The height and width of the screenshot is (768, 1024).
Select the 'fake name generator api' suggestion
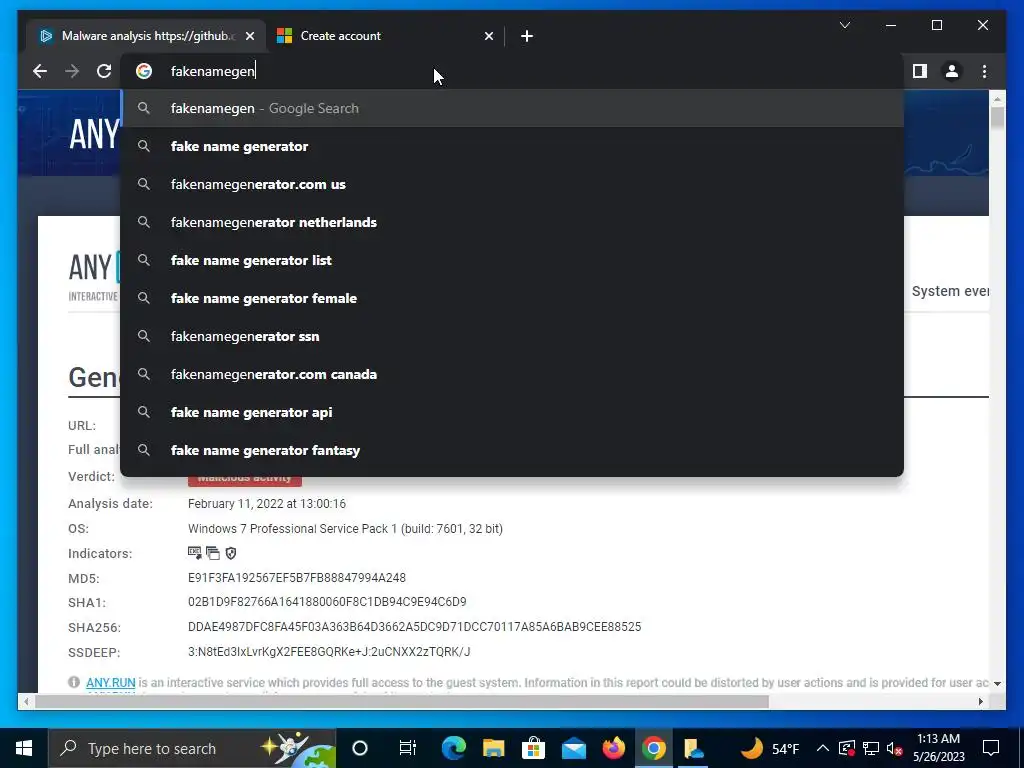click(512, 412)
